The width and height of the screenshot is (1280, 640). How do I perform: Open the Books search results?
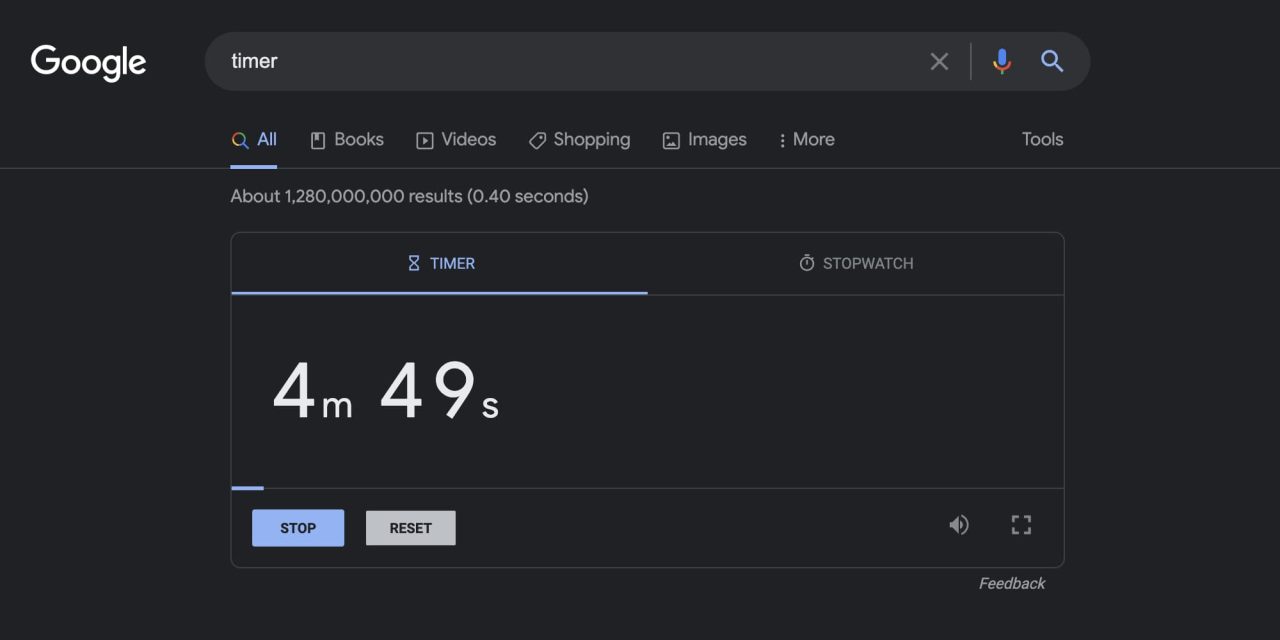347,140
